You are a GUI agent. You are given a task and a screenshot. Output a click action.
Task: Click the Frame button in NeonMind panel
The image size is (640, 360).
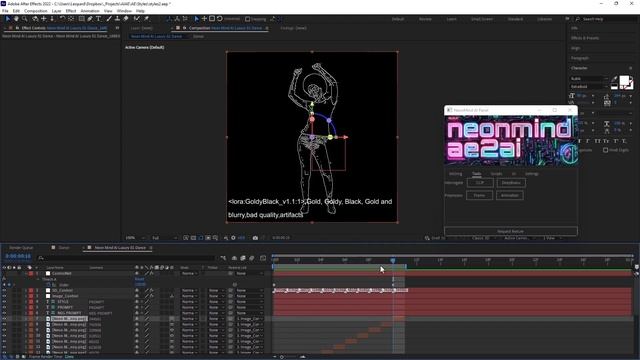pyautogui.click(x=479, y=196)
